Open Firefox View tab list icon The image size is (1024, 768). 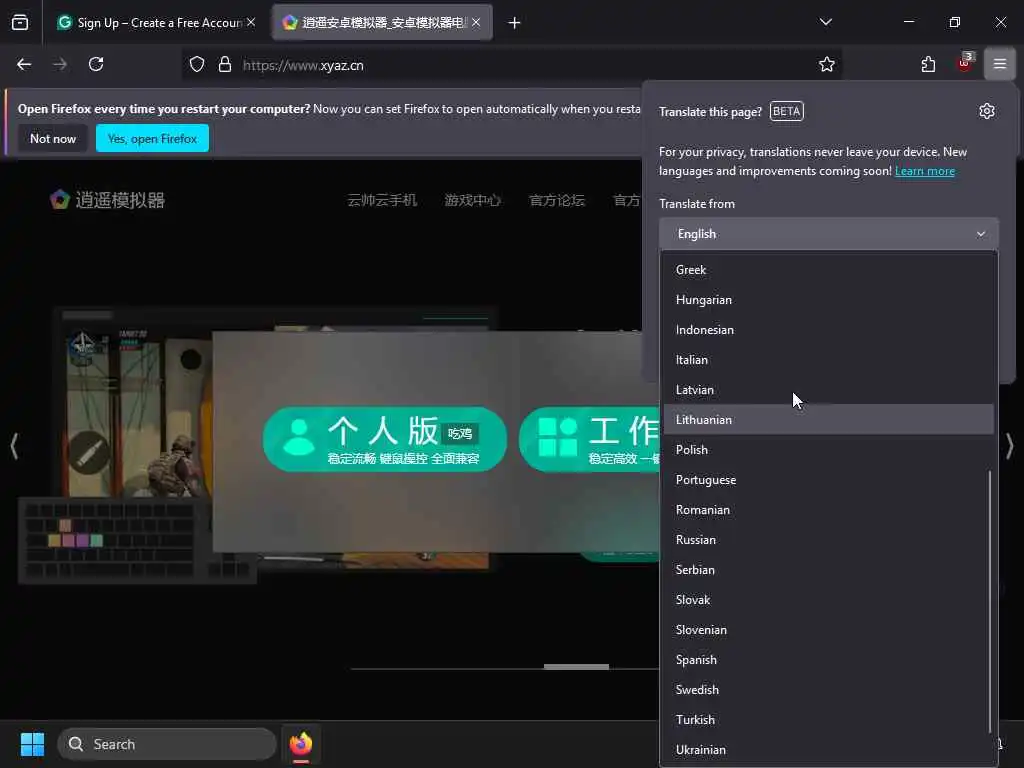tap(20, 23)
